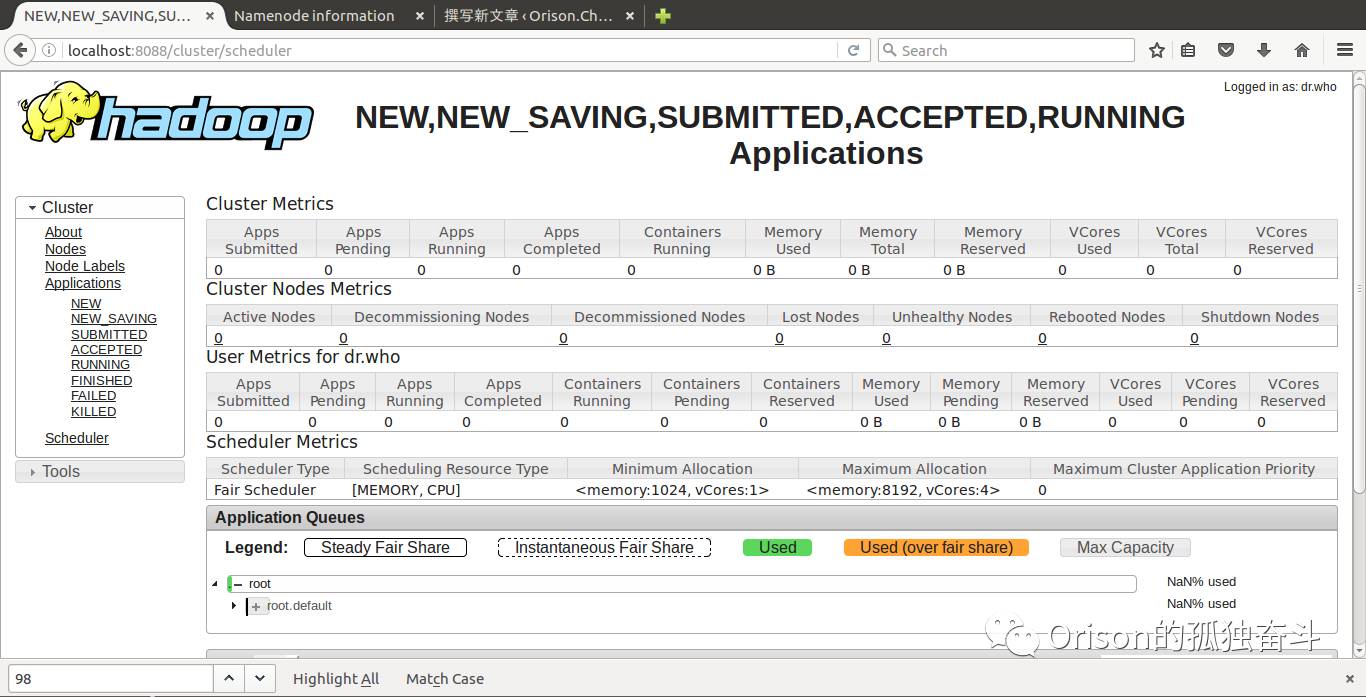The image size is (1366, 697).
Task: Open the Shutdown Nodes count link
Action: click(1194, 338)
